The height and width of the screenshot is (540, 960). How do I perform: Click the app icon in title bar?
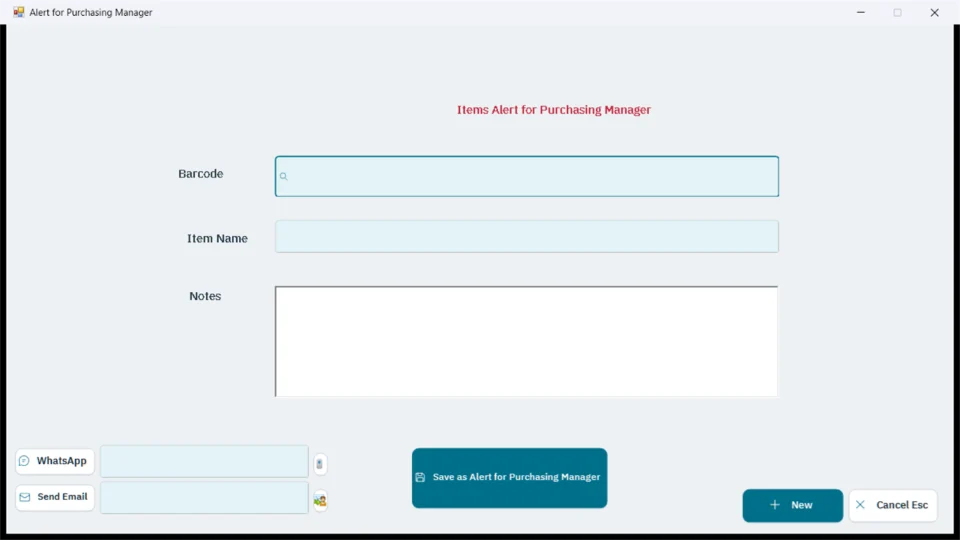coord(18,12)
